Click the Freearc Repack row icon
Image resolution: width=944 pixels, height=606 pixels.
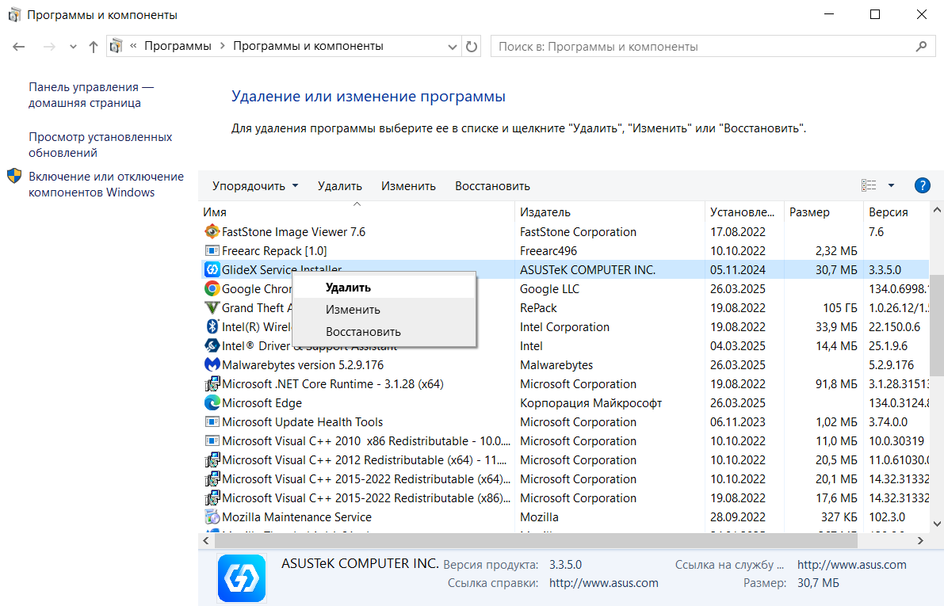tap(212, 250)
